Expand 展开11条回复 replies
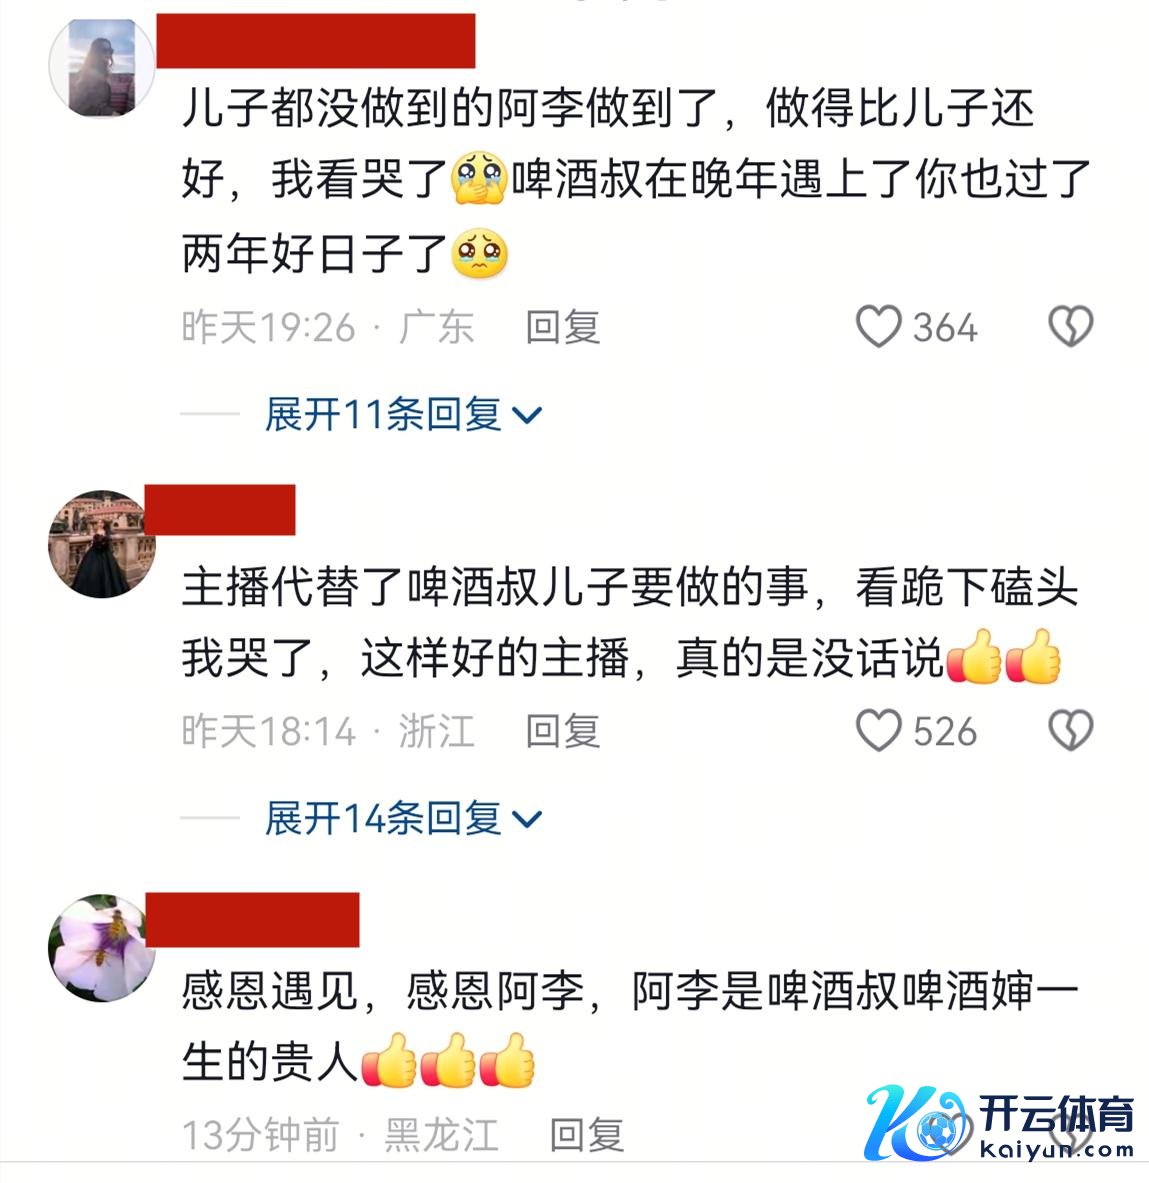This screenshot has width=1149, height=1183. [x=403, y=414]
